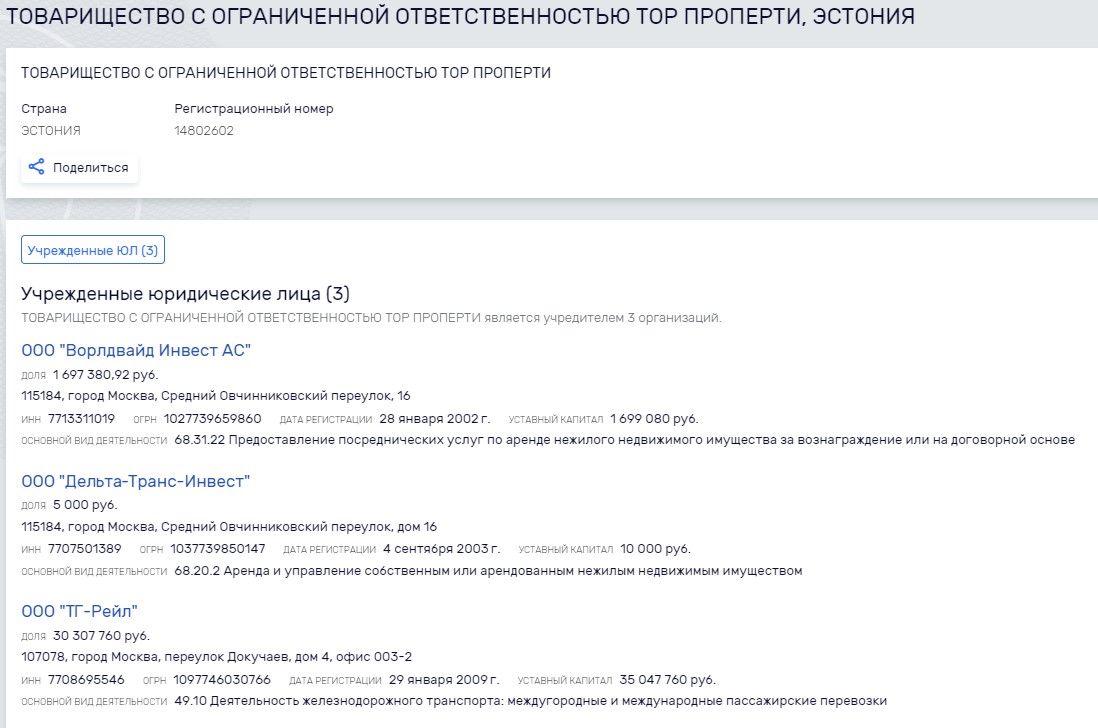Open the Учрежденные ЮЛ (3) tab
This screenshot has width=1098, height=728.
(92, 250)
